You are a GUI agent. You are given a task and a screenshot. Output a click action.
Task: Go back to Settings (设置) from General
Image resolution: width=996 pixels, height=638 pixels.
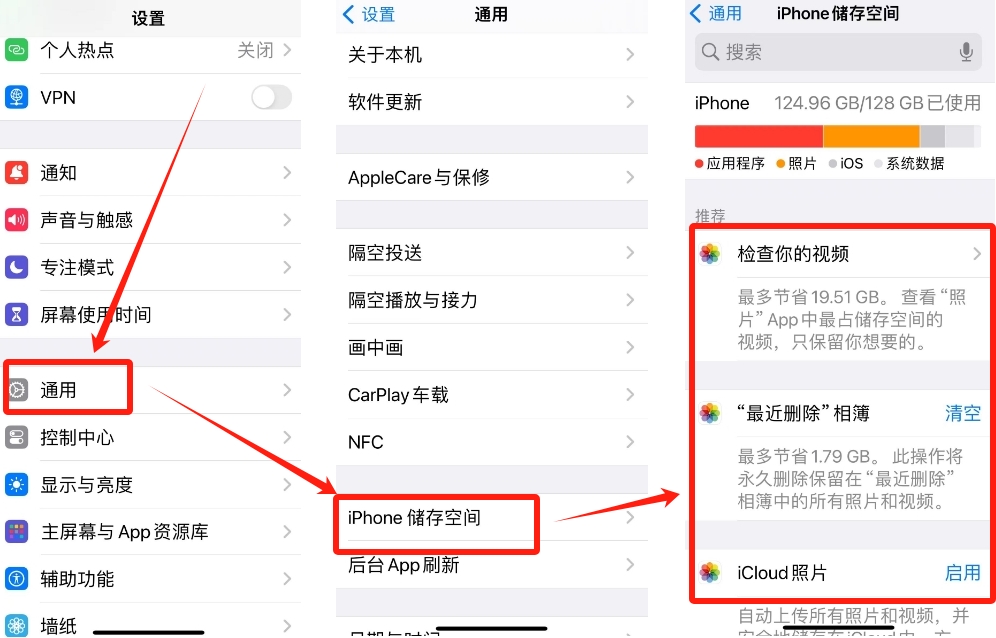[369, 14]
